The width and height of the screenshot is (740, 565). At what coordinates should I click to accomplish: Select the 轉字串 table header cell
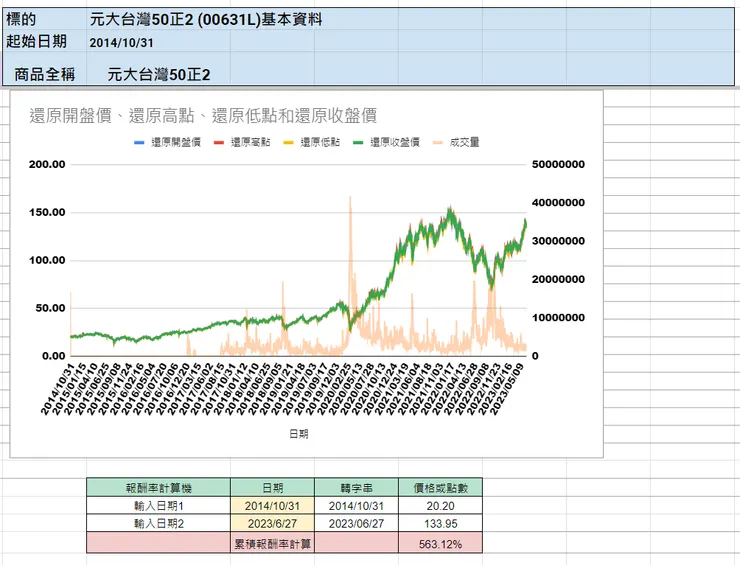(356, 488)
